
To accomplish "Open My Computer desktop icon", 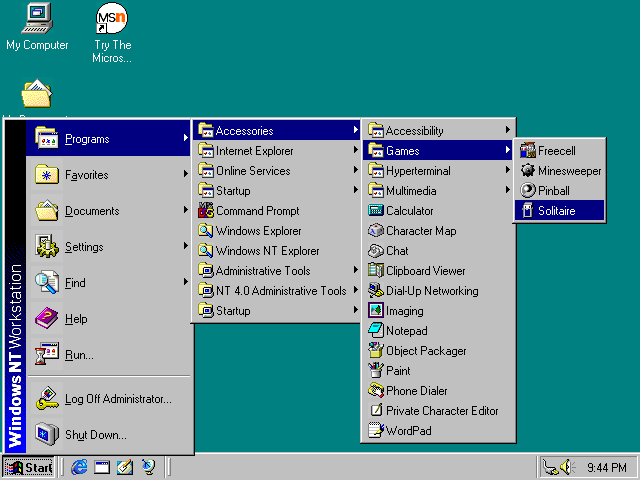I will (37, 27).
